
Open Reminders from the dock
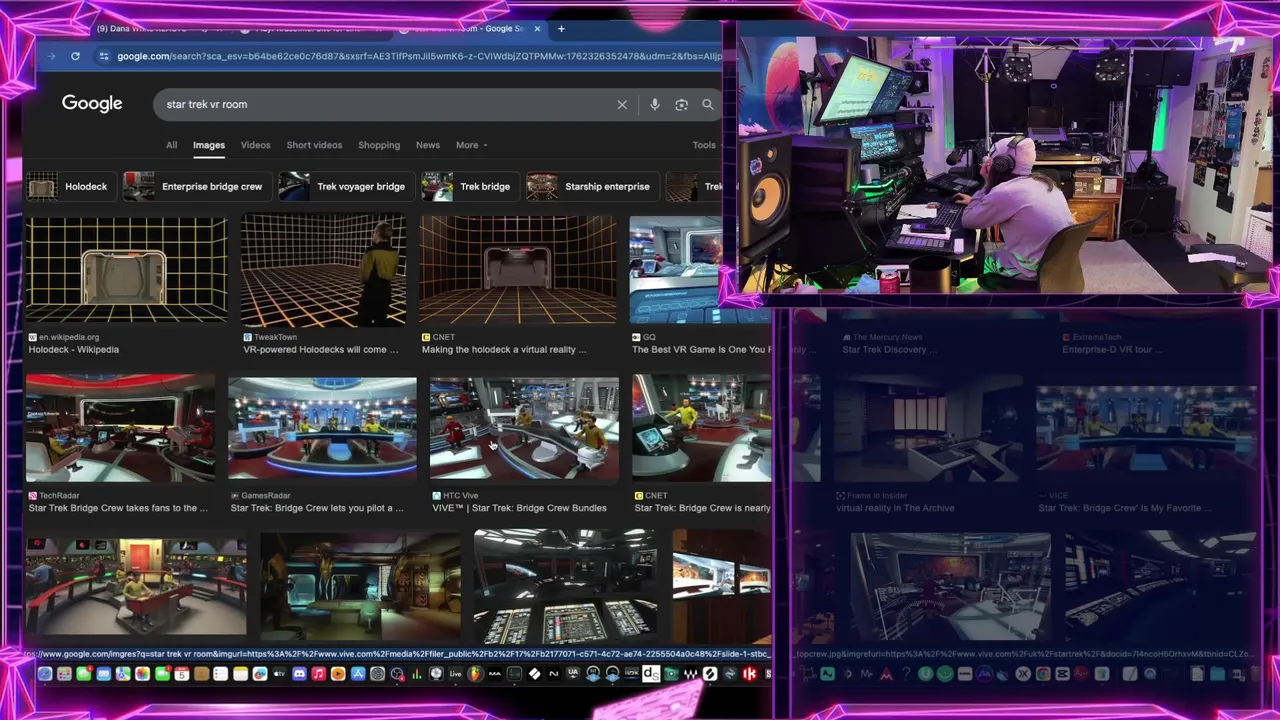(x=220, y=674)
